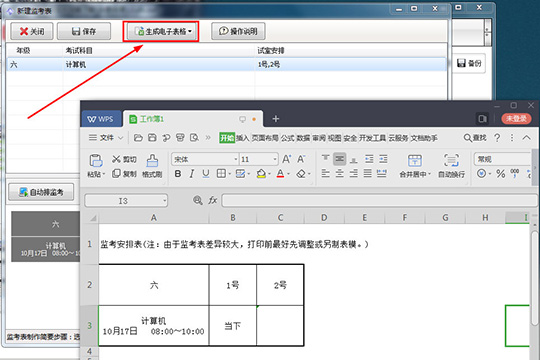Click the 自动排监考 button

pyautogui.click(x=41, y=192)
